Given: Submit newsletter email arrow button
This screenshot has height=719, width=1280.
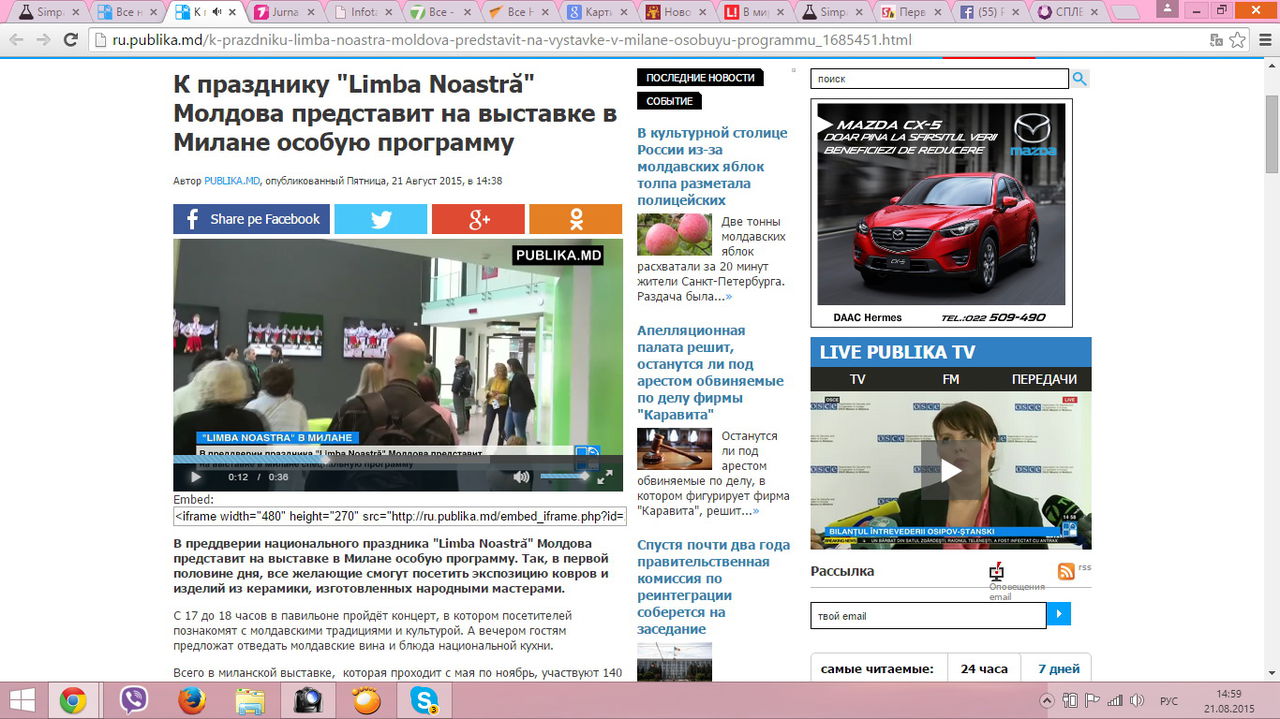Looking at the screenshot, I should (1059, 614).
